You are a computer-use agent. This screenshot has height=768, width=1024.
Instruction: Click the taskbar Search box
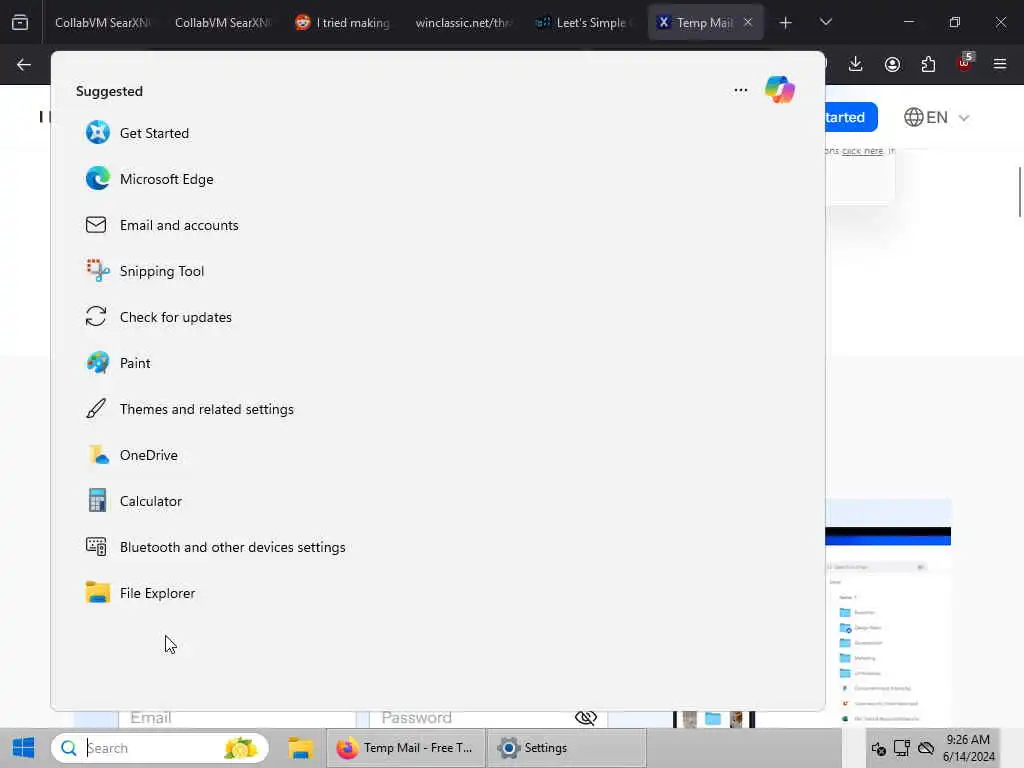pos(160,748)
